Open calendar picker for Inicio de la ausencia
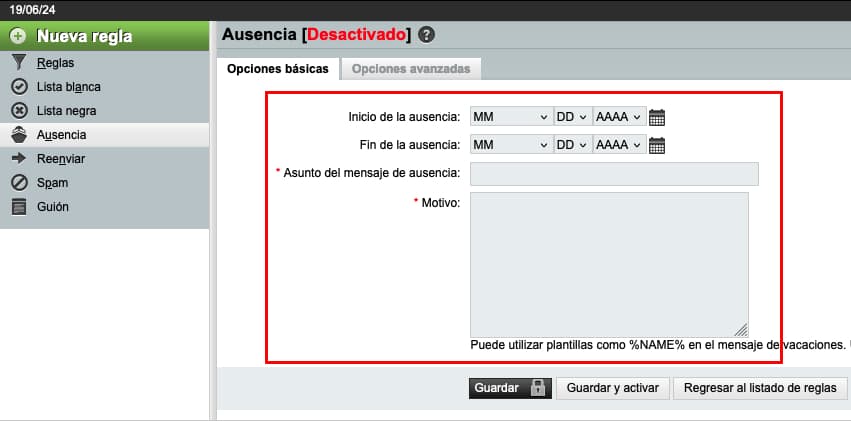 pyautogui.click(x=657, y=117)
